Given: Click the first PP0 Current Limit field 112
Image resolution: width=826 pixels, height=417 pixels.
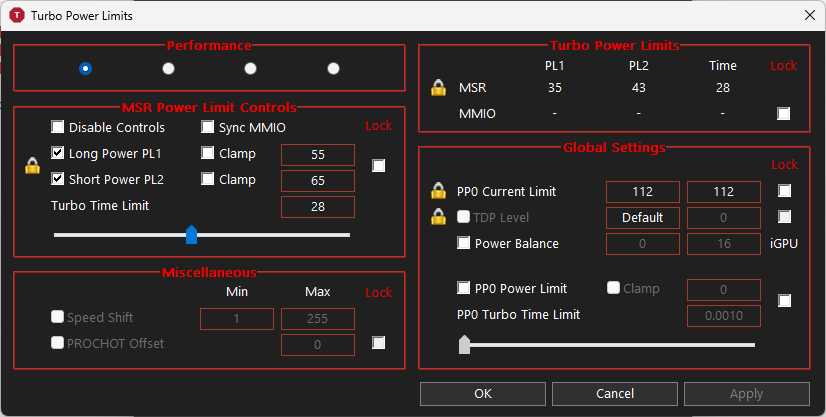Looking at the screenshot, I should 643,192.
